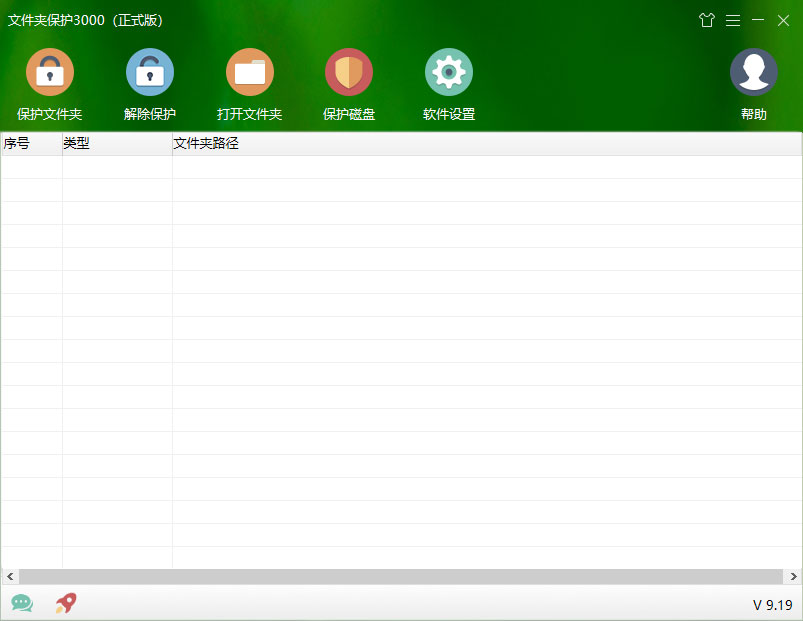Click the rocket icon in status bar

pyautogui.click(x=66, y=603)
